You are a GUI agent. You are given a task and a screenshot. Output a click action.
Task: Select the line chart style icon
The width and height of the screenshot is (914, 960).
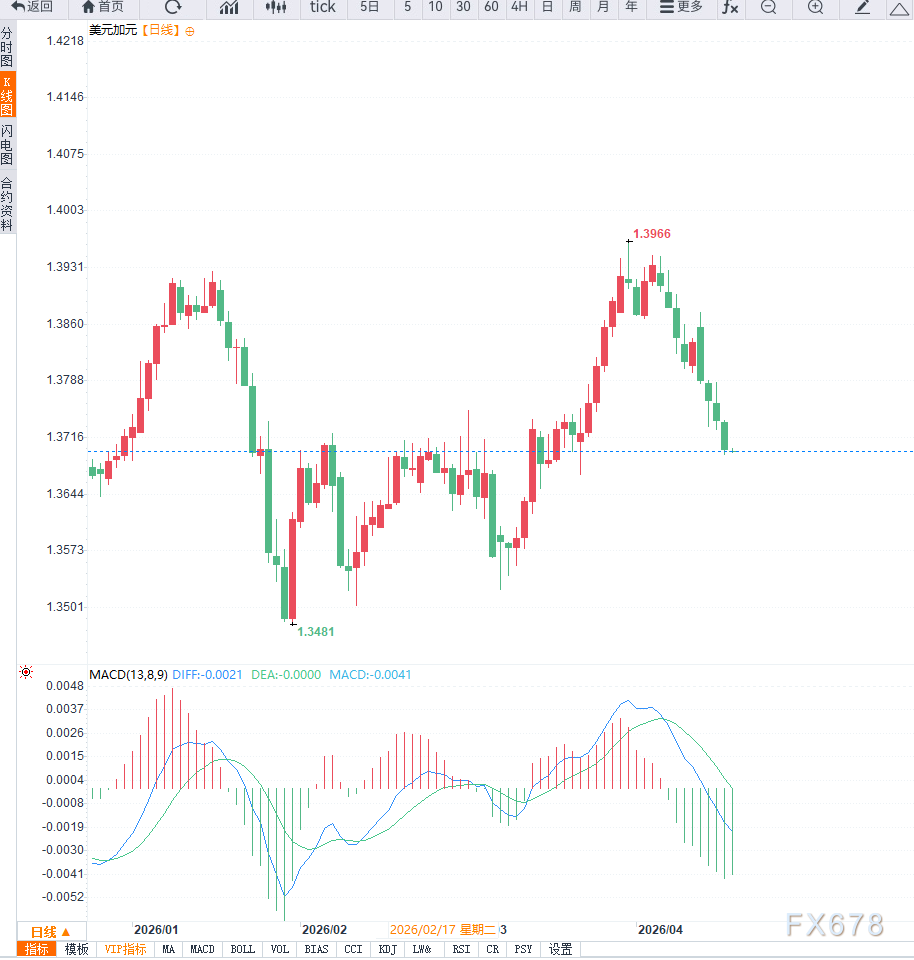coord(229,8)
